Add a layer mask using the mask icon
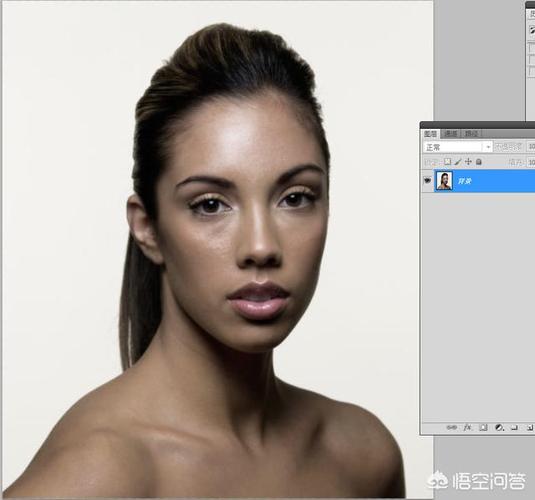This screenshot has width=535, height=500. [483, 427]
